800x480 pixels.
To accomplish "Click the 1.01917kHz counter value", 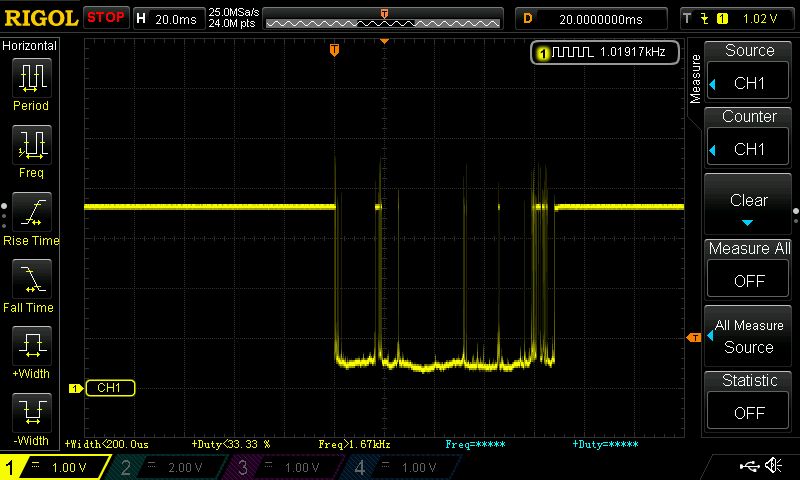I will pyautogui.click(x=633, y=52).
